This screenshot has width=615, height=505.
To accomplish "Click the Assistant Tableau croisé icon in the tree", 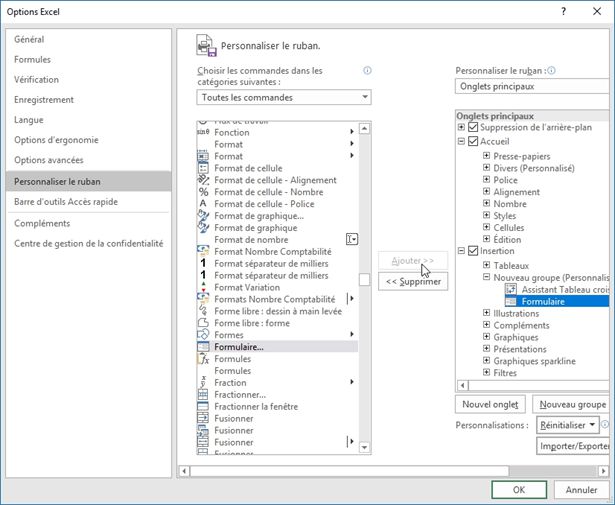I will point(511,289).
